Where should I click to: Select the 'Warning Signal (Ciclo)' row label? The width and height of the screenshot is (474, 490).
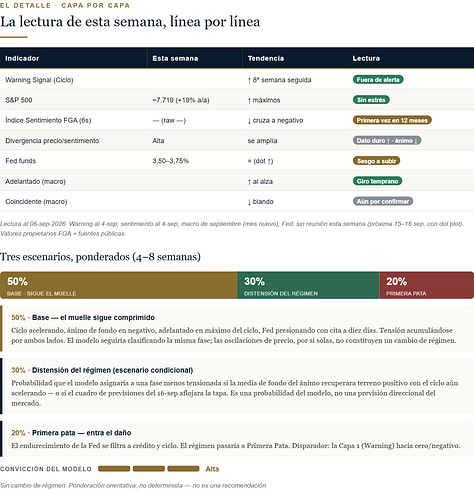tap(39, 80)
